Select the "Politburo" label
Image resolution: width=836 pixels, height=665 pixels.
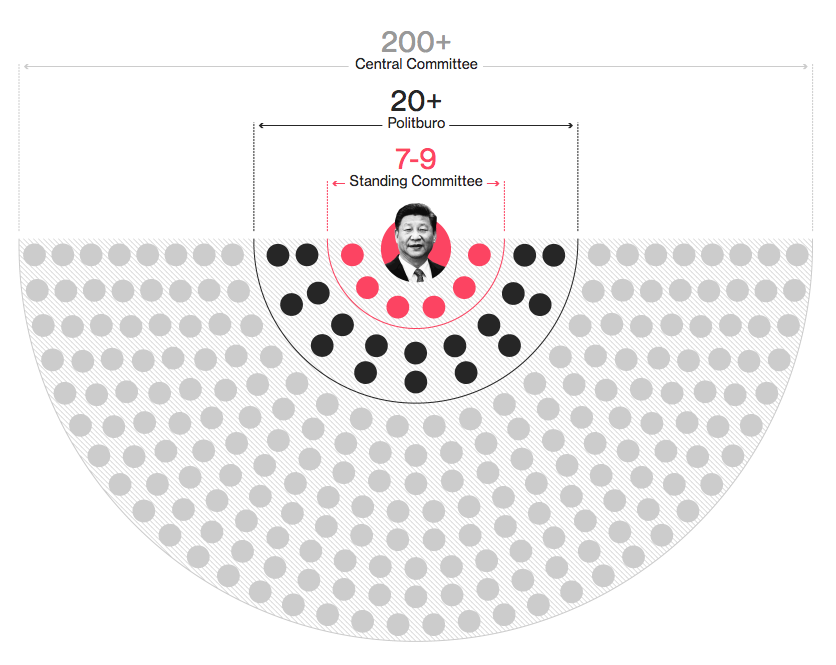[x=416, y=123]
